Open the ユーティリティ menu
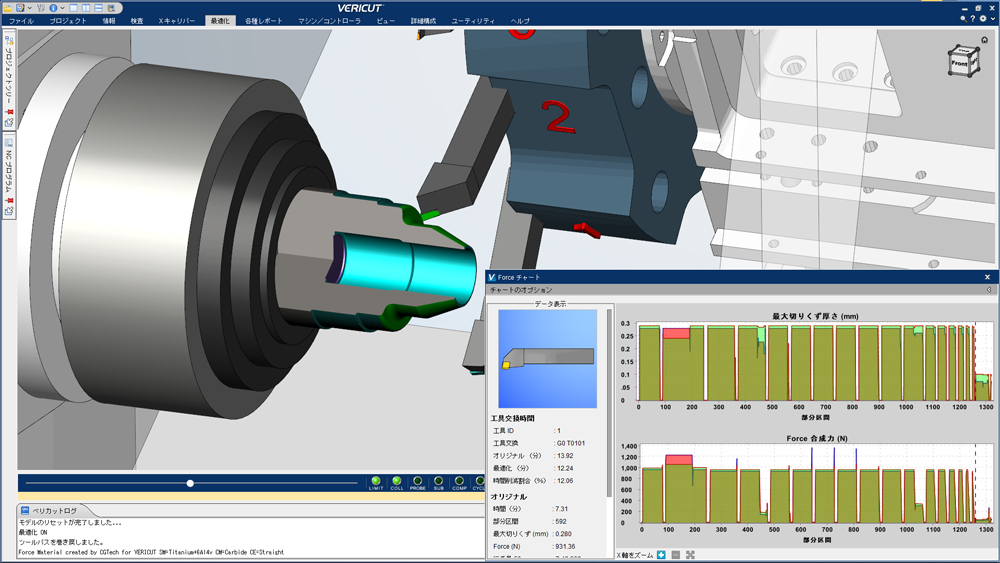1000x563 pixels. point(473,21)
